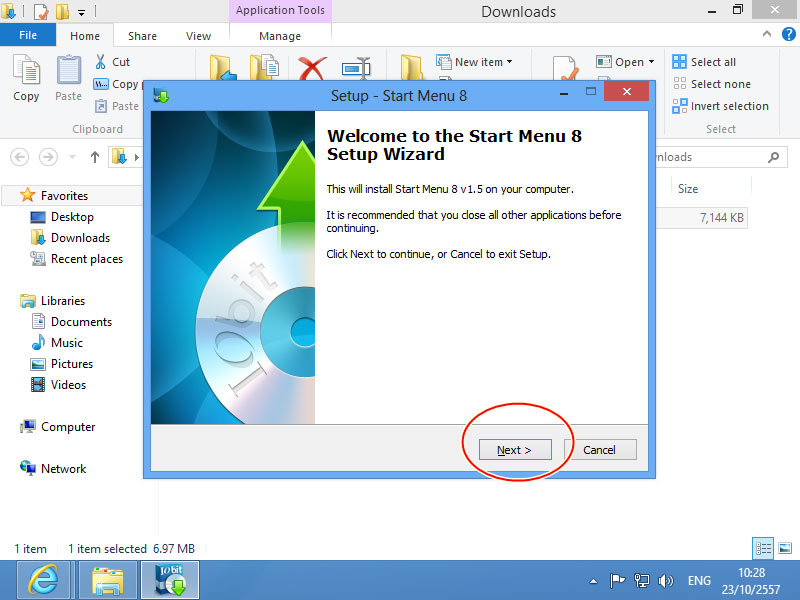Image resolution: width=800 pixels, height=600 pixels.
Task: Click the Paste shortcut command
Action: tap(117, 106)
